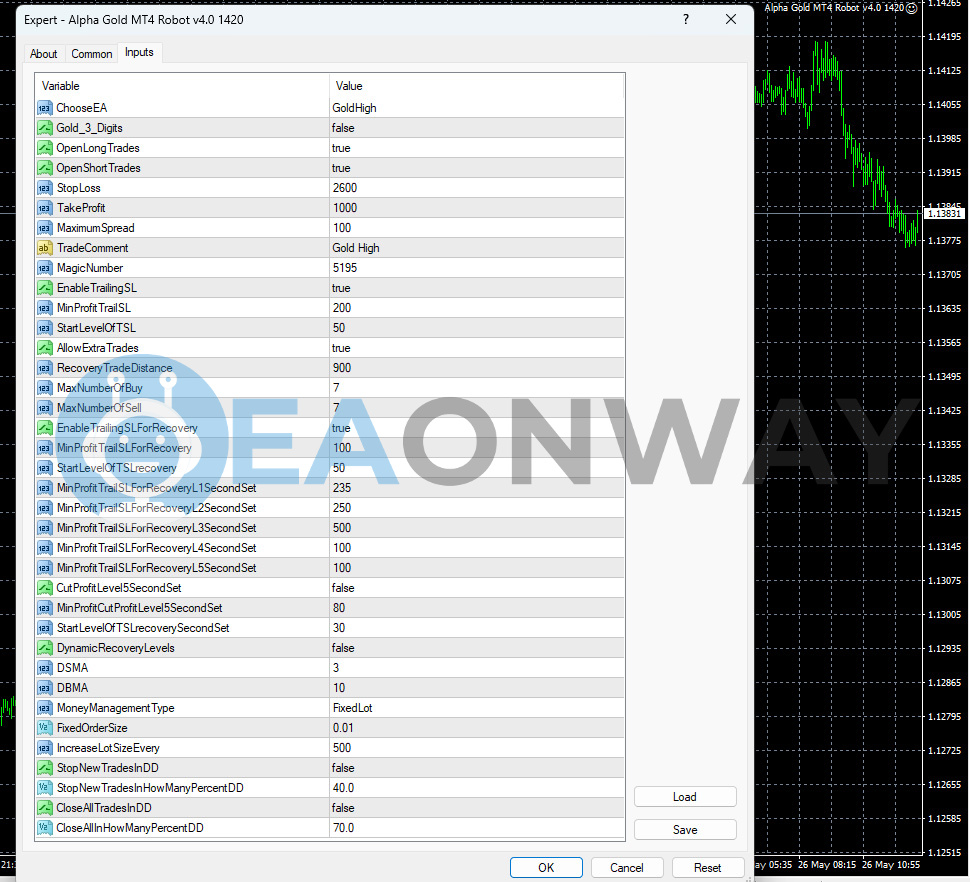Switch to the About tab
The image size is (970, 882).
click(x=43, y=54)
